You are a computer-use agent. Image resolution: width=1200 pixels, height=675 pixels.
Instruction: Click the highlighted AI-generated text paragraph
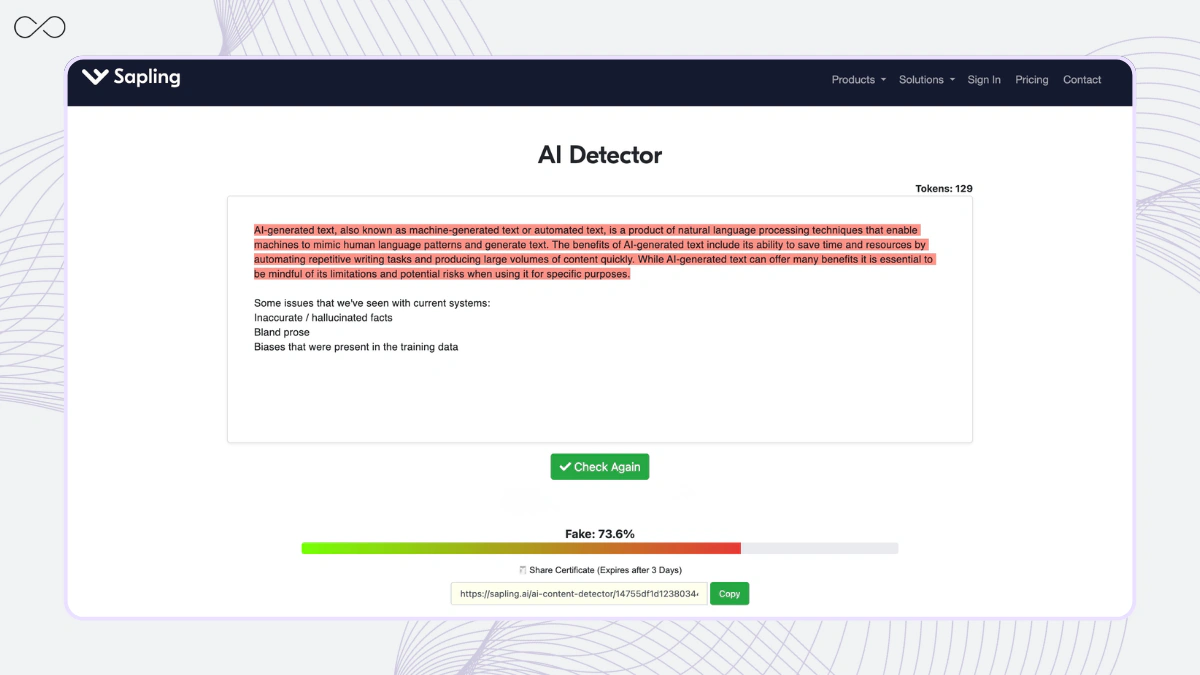(594, 252)
